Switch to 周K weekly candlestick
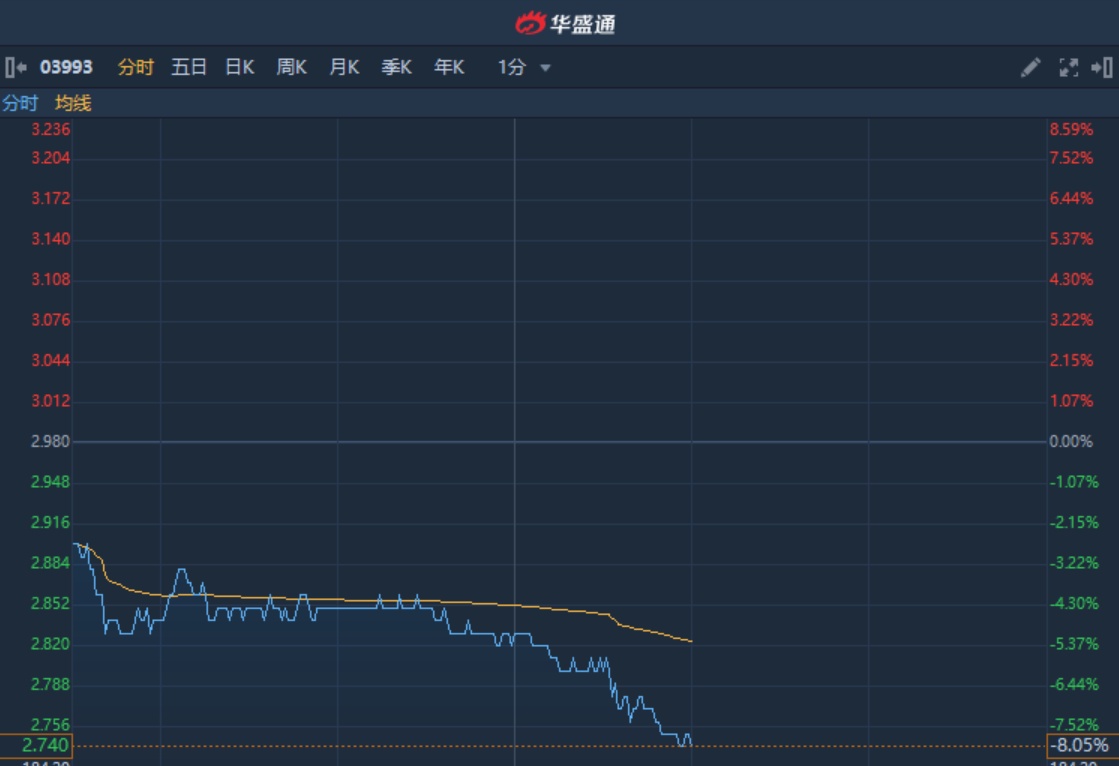Image resolution: width=1119 pixels, height=766 pixels. click(x=291, y=68)
